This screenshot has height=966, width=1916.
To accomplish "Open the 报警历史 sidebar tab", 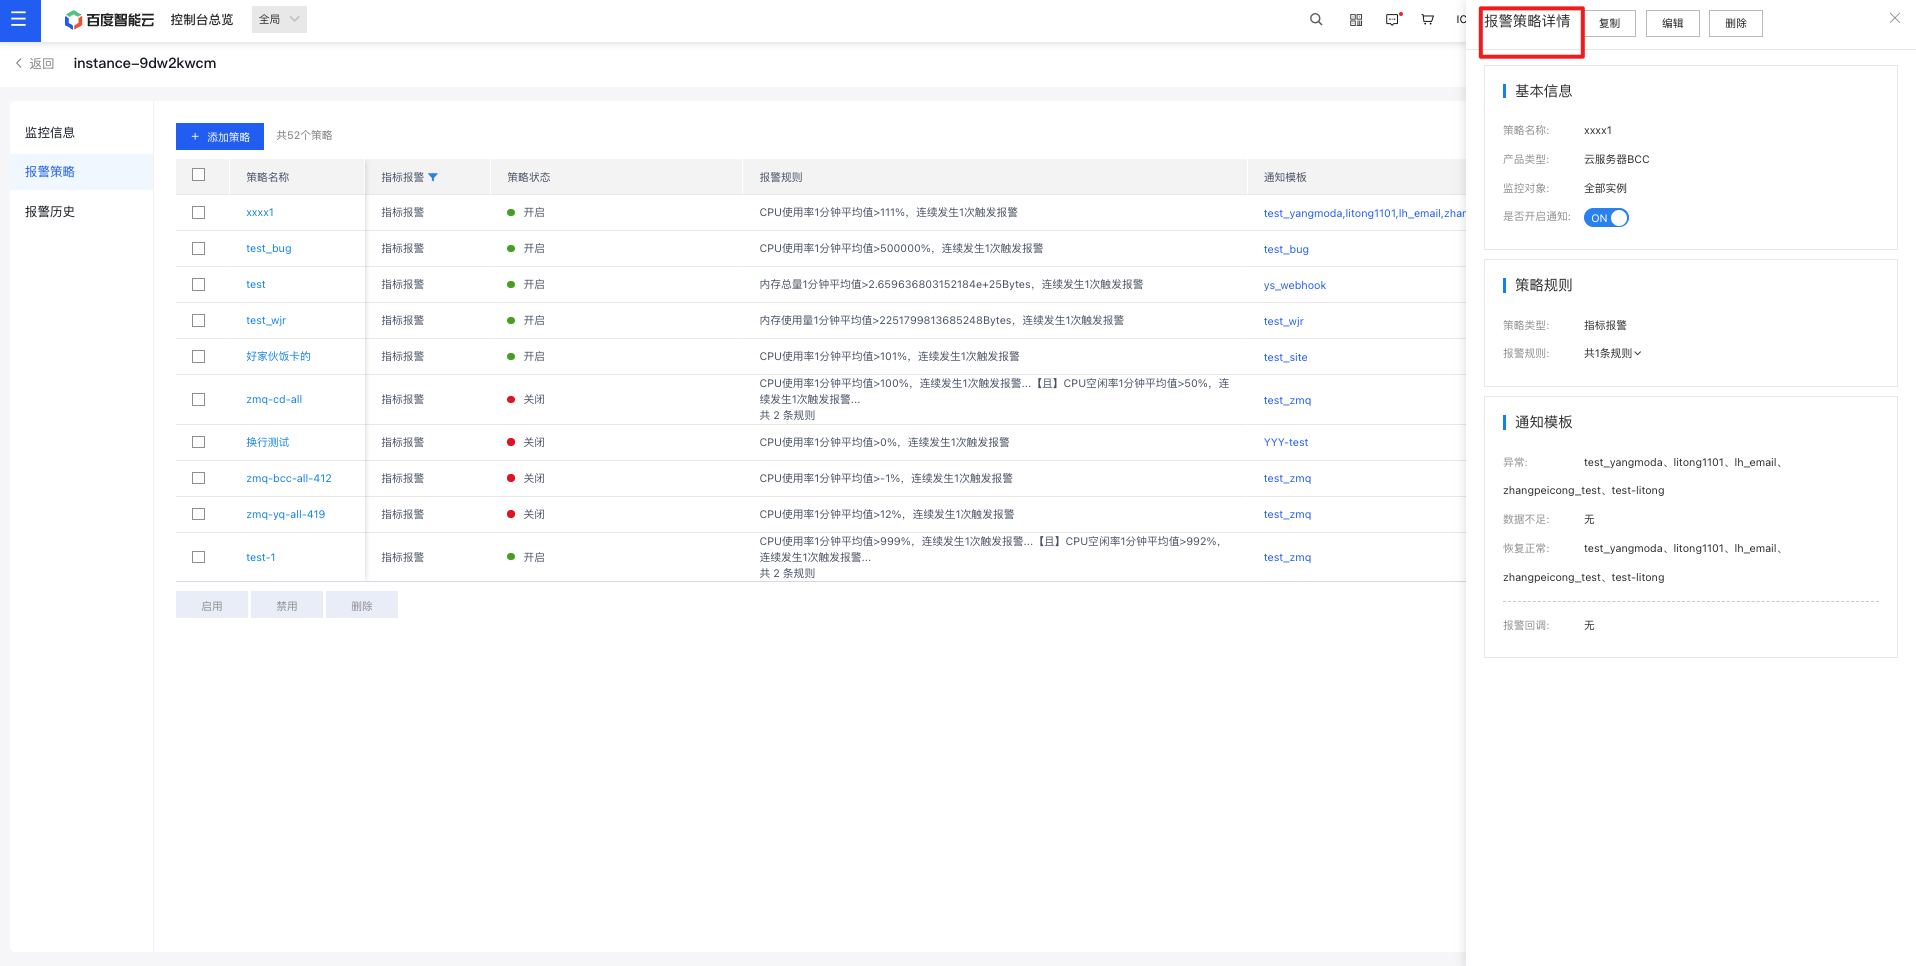I will (50, 212).
